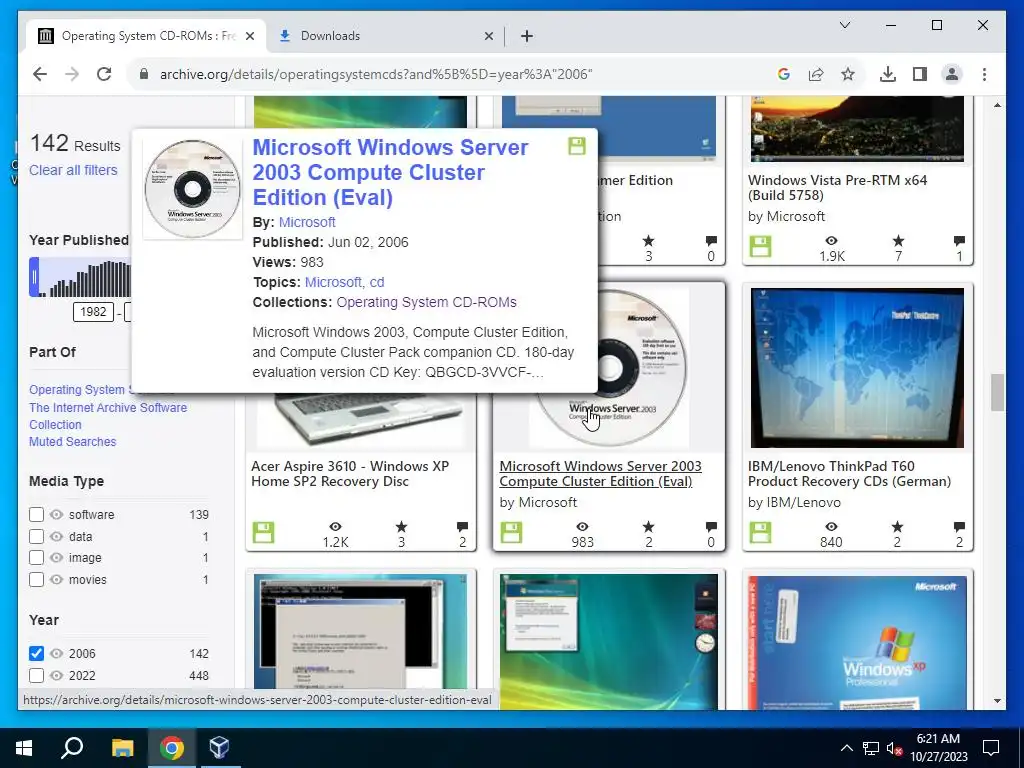Open Chrome downloads icon in toolbar
Image resolution: width=1024 pixels, height=768 pixels.
888,74
